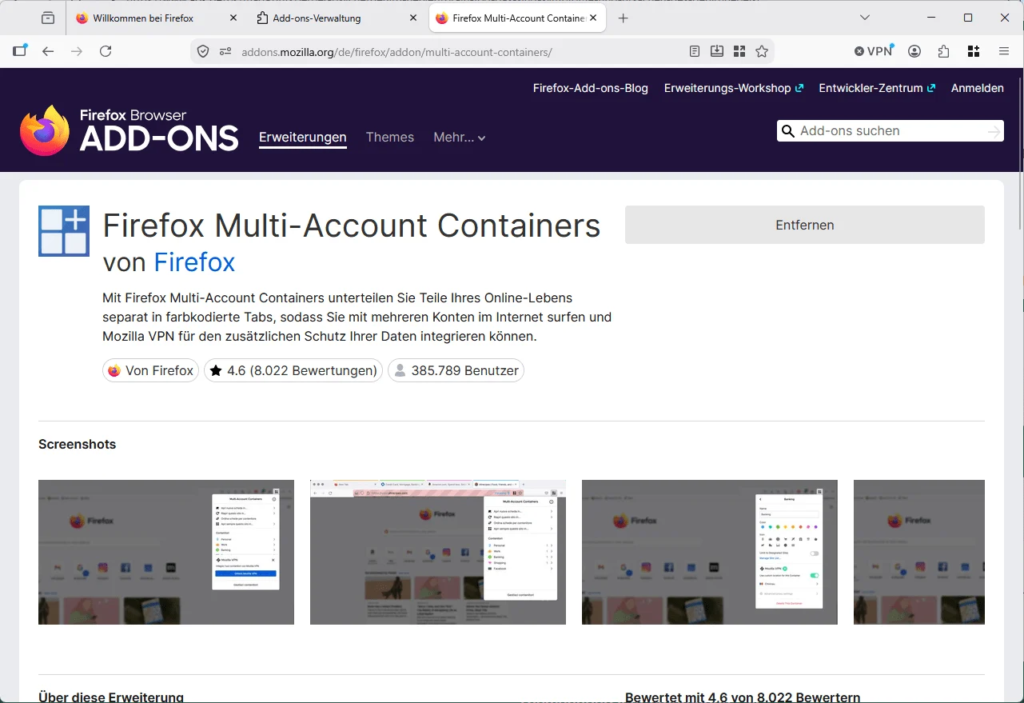Bookmark this page with the star
The width and height of the screenshot is (1024, 703).
[761, 51]
